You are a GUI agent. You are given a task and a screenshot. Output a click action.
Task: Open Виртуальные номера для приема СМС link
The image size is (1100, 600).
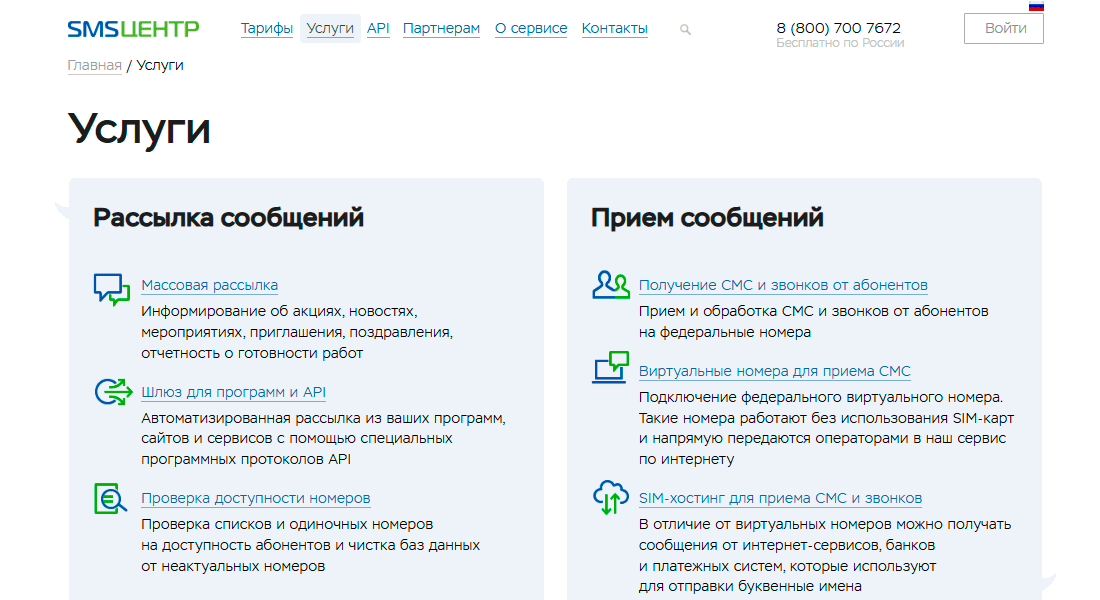[x=774, y=371]
